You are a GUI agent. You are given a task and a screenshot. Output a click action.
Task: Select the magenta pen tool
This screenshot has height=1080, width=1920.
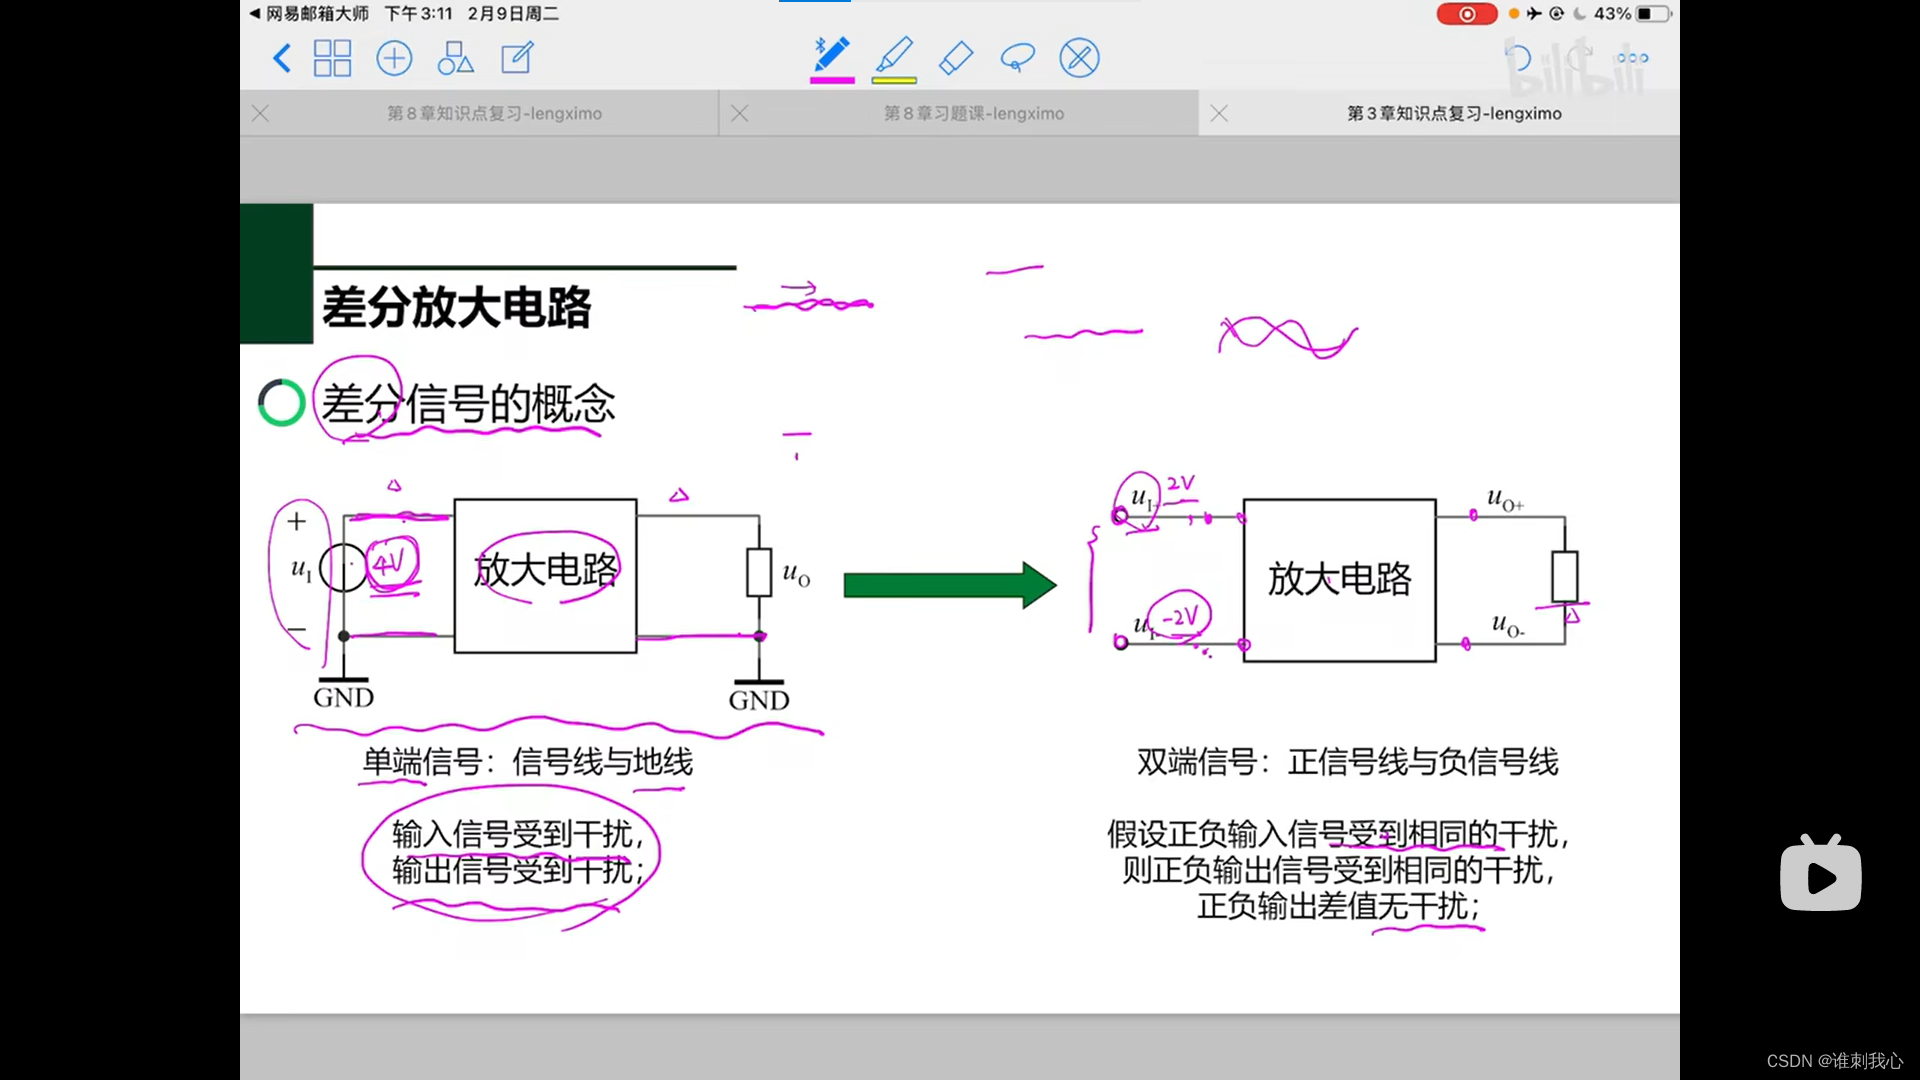pos(831,55)
